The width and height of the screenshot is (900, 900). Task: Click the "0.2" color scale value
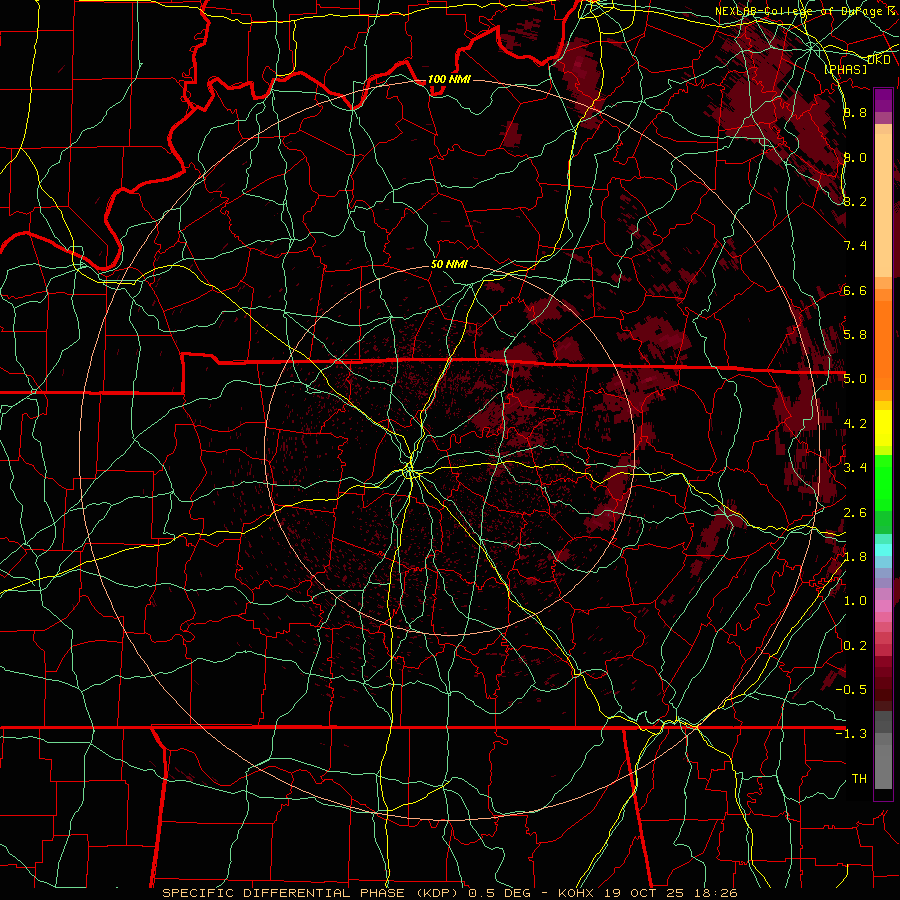pos(855,646)
